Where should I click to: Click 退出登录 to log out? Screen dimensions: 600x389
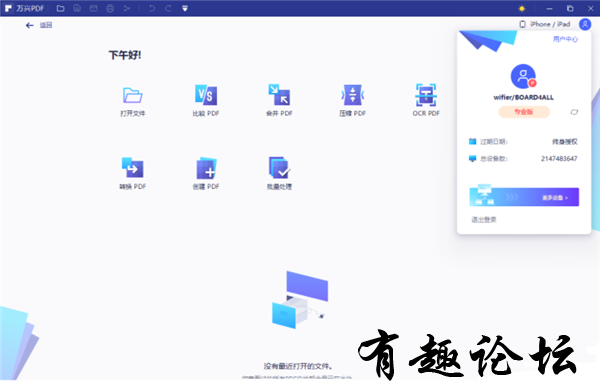click(x=484, y=220)
